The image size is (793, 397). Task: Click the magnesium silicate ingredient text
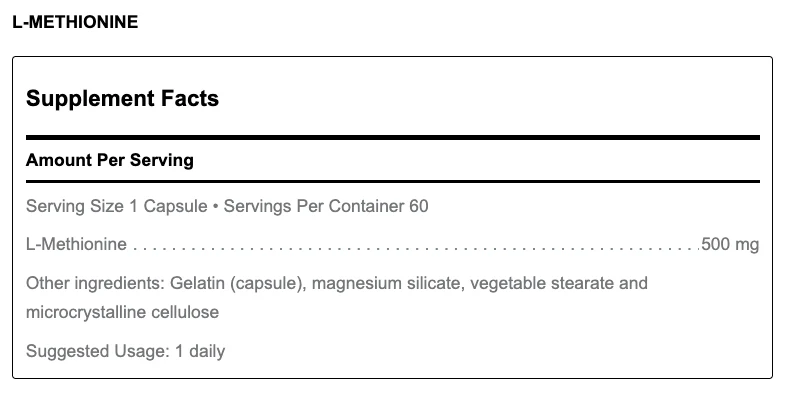point(388,283)
